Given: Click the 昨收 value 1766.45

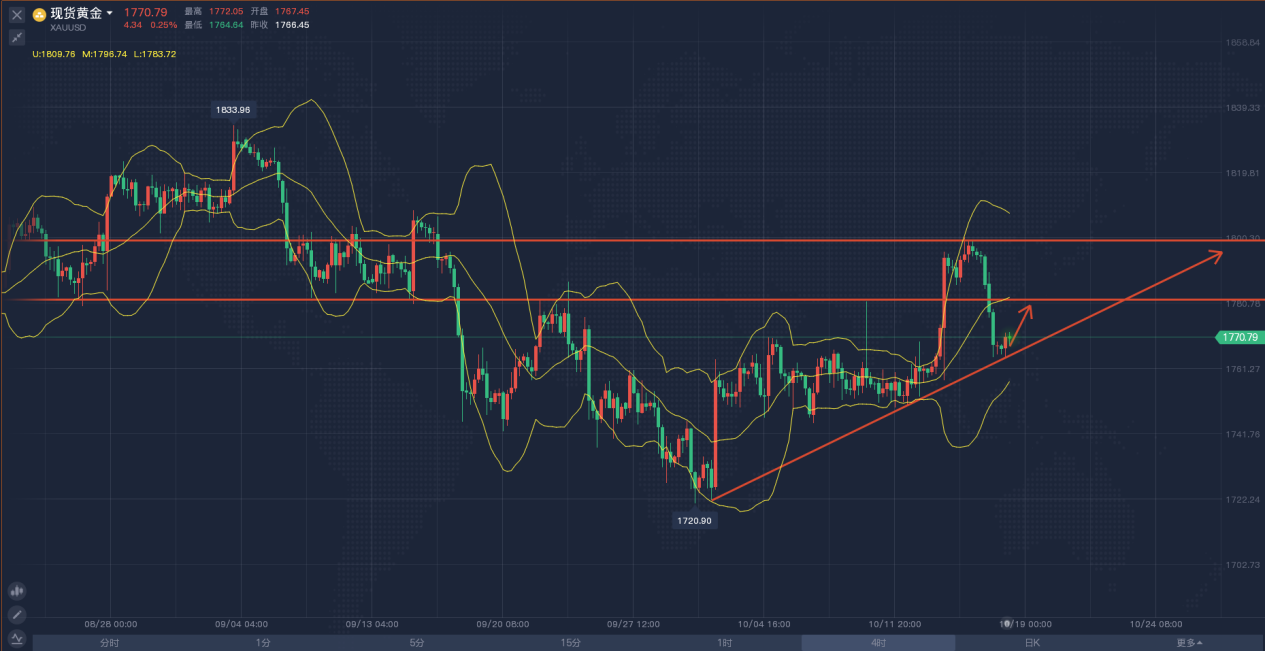Looking at the screenshot, I should [292, 25].
